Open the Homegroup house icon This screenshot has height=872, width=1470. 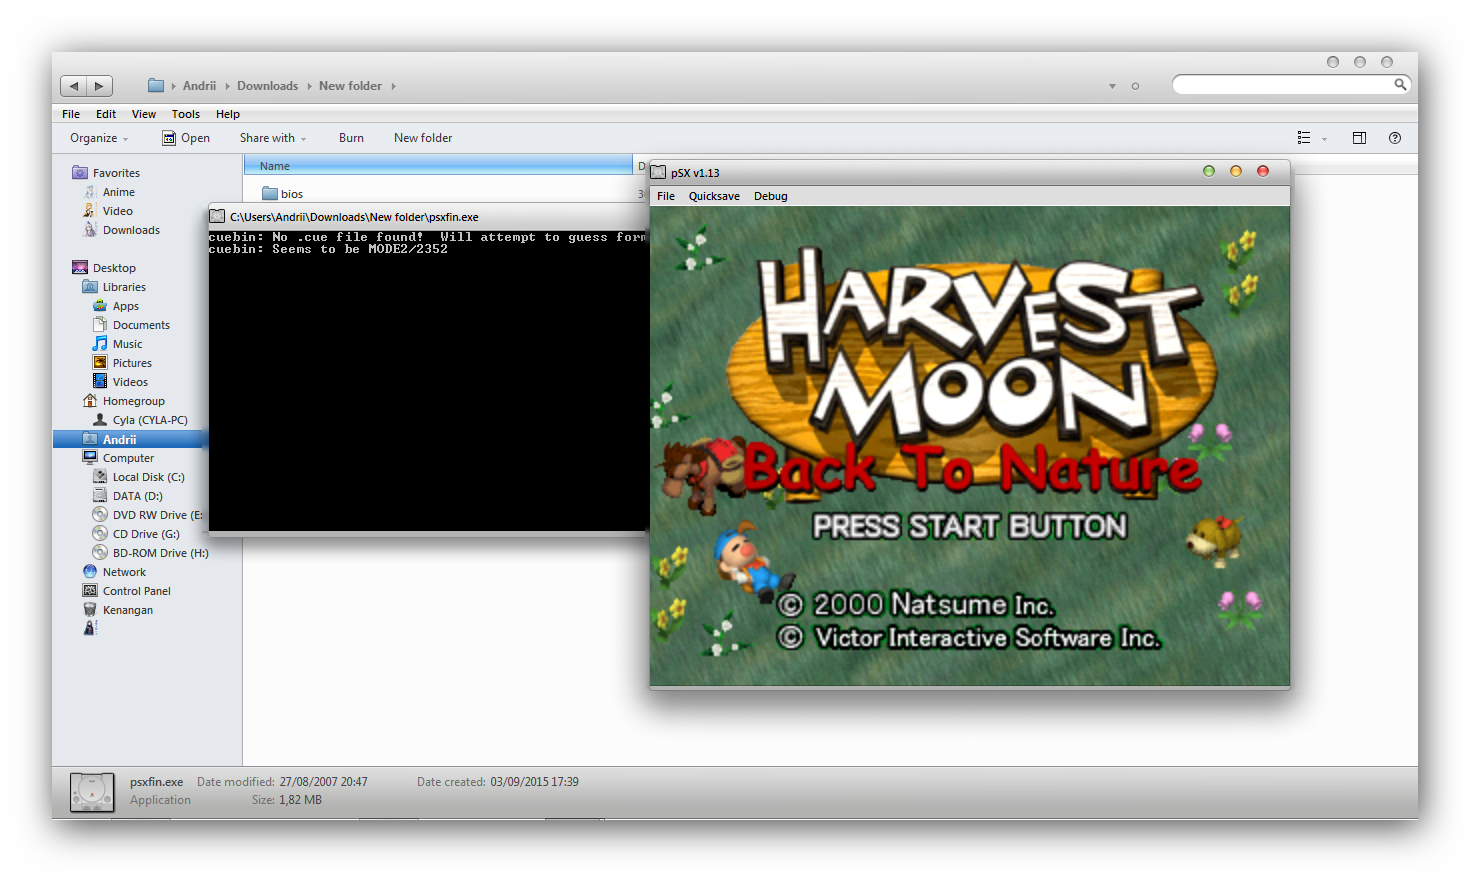coord(90,401)
